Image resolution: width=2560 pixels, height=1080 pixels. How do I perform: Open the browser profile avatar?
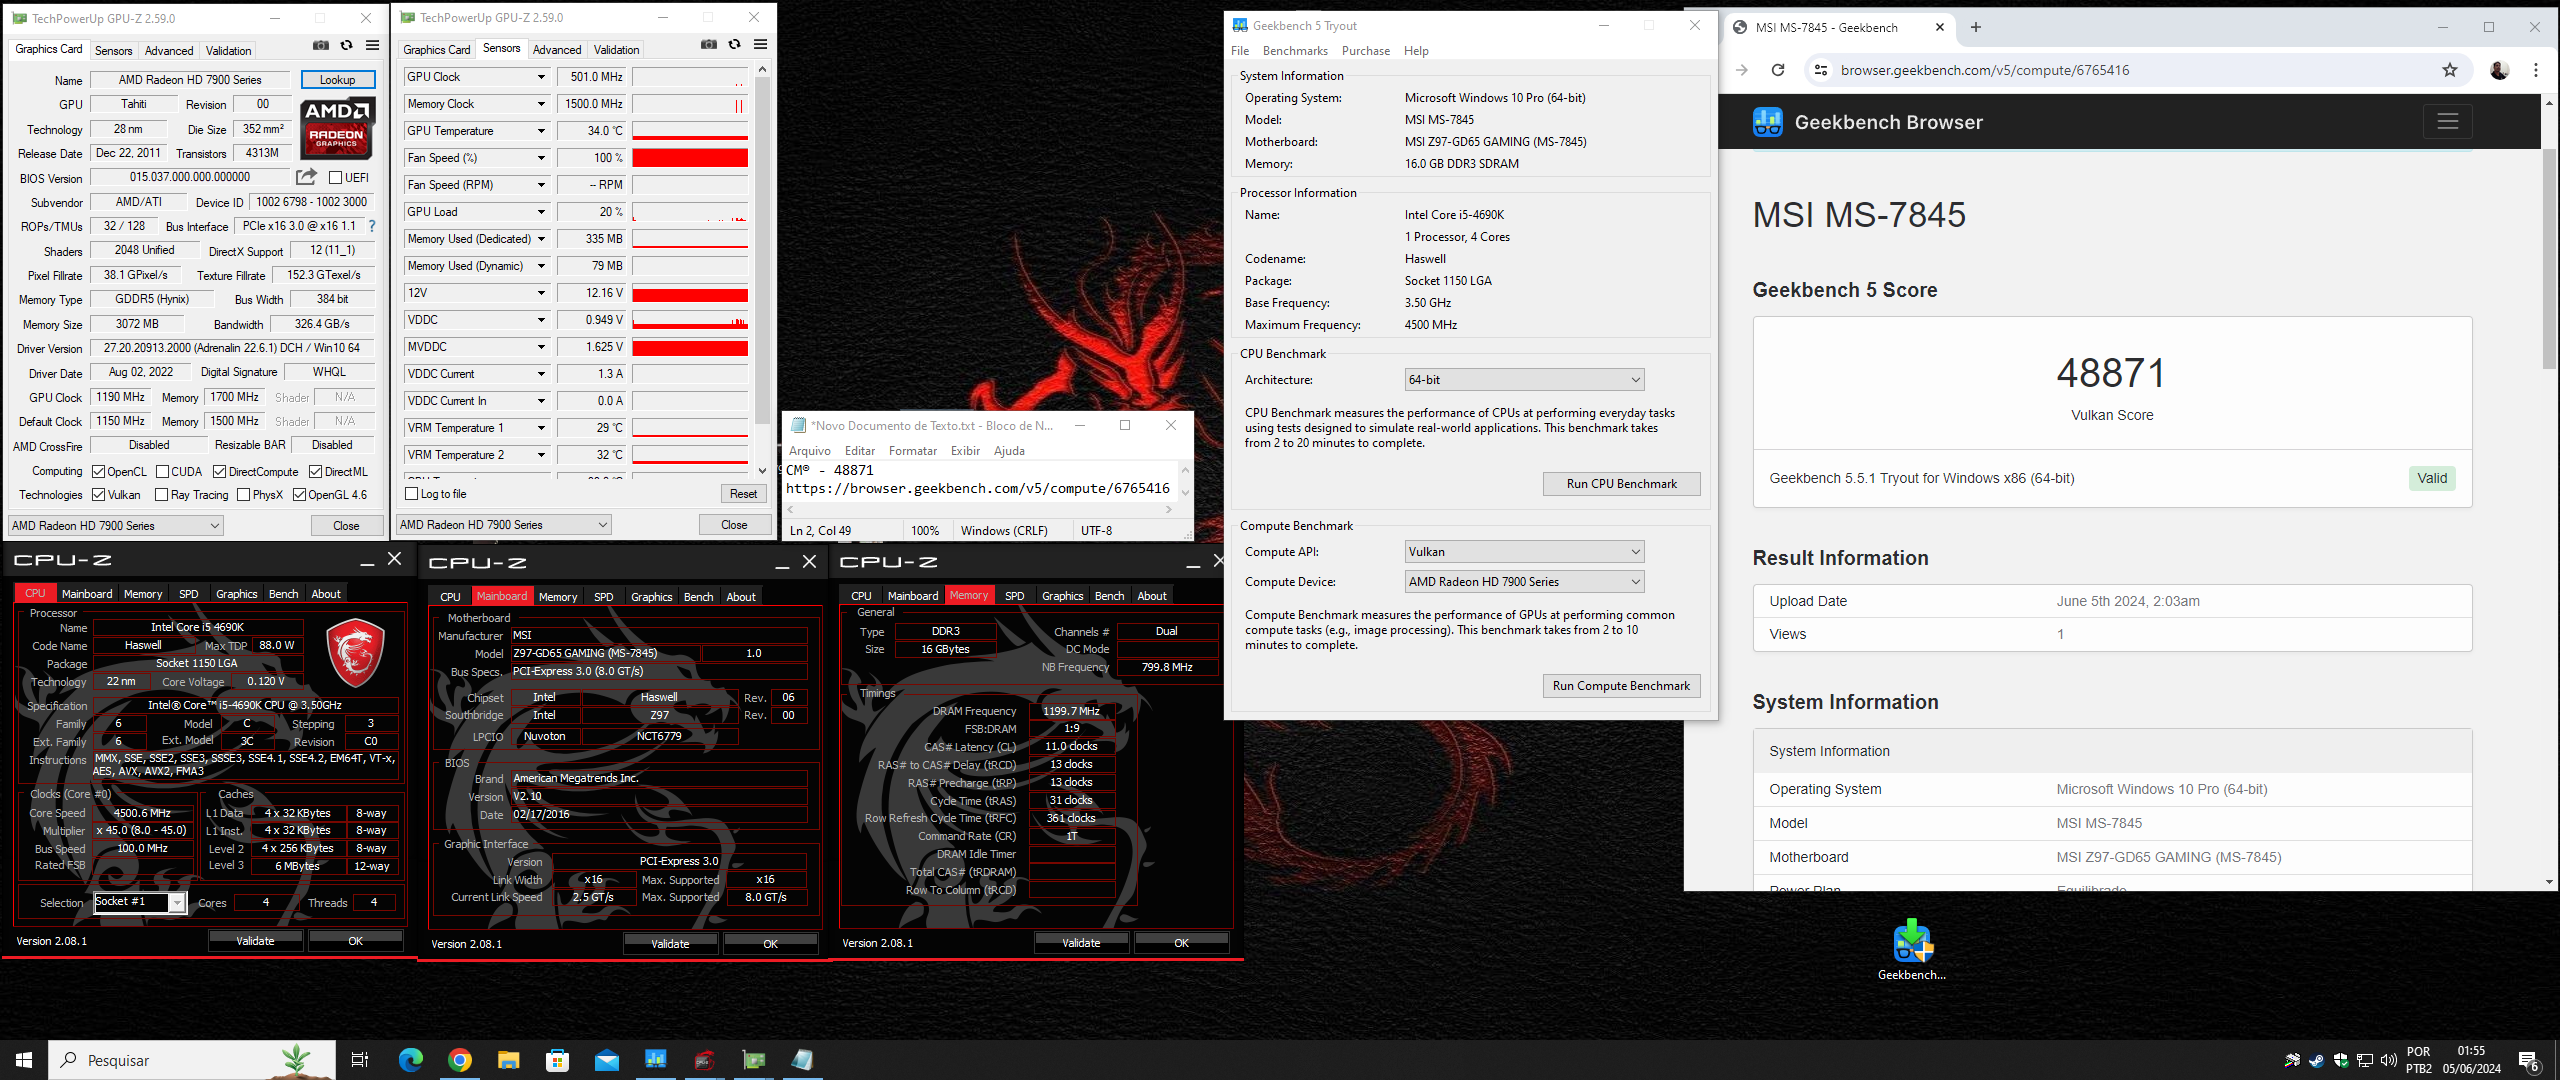click(2499, 70)
